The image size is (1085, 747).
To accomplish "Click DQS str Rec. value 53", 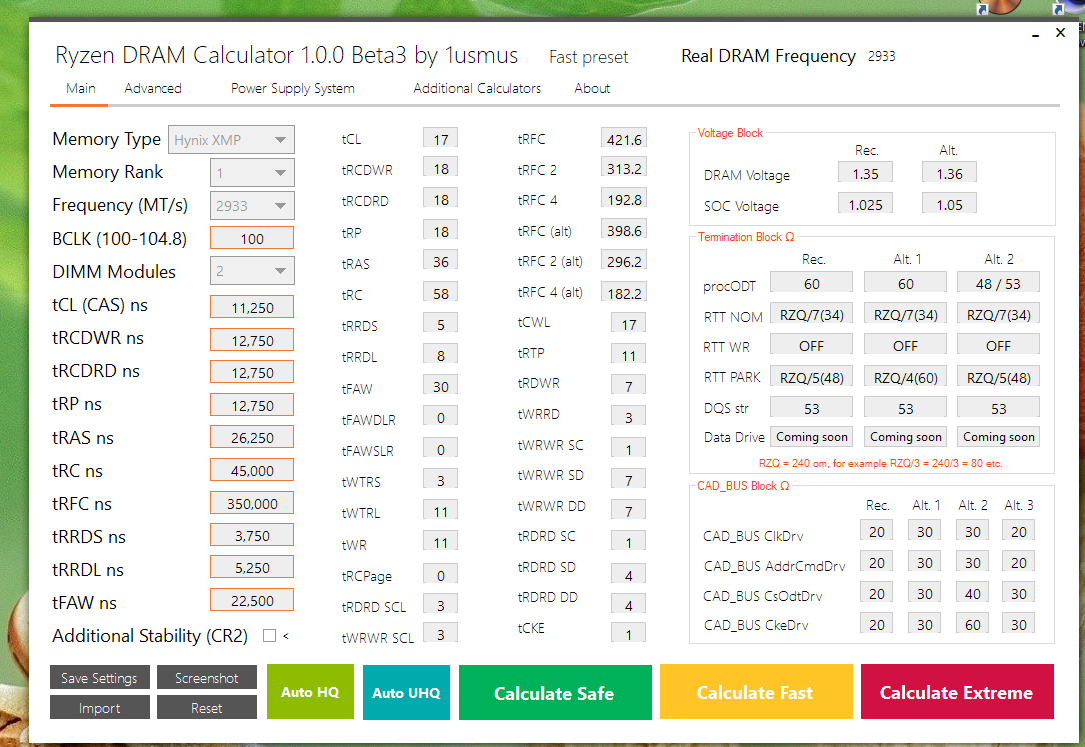I will 812,408.
